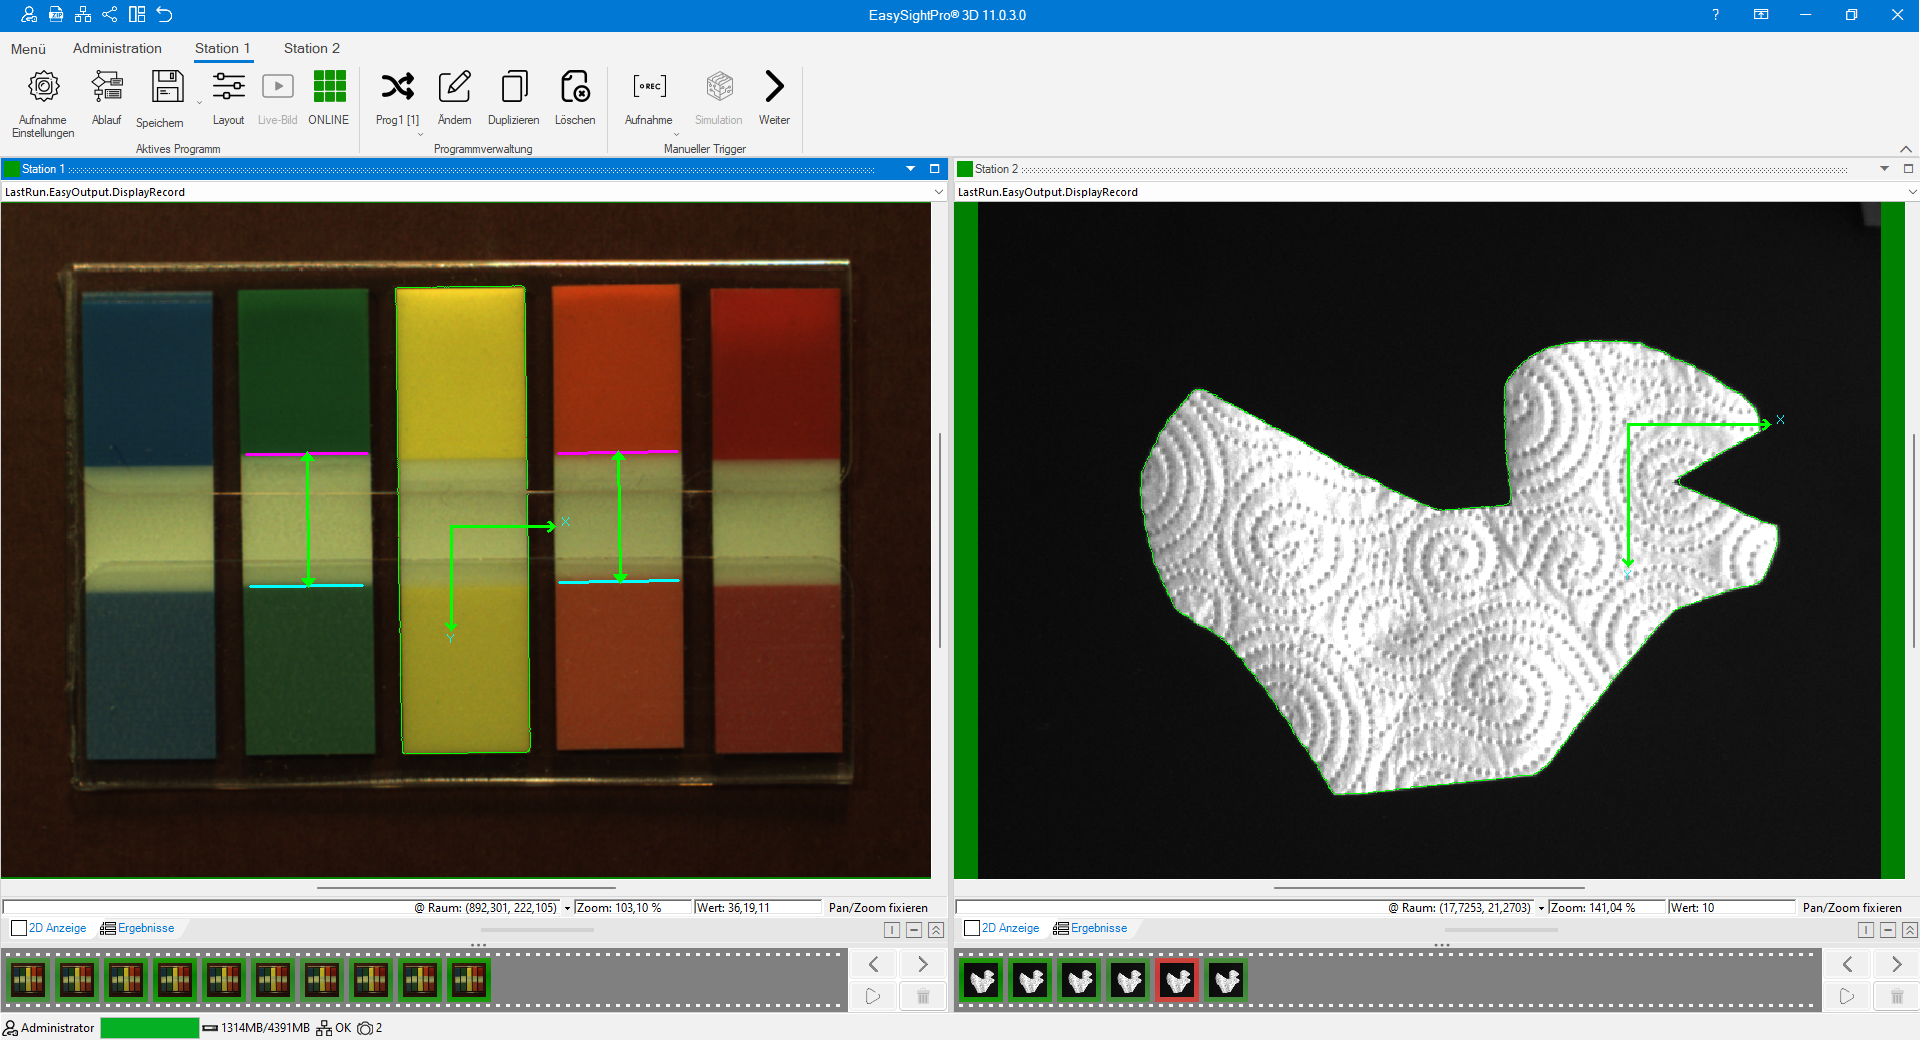Open Aufnahme Einstellungen gear icon
This screenshot has height=1040, width=1920.
click(43, 88)
